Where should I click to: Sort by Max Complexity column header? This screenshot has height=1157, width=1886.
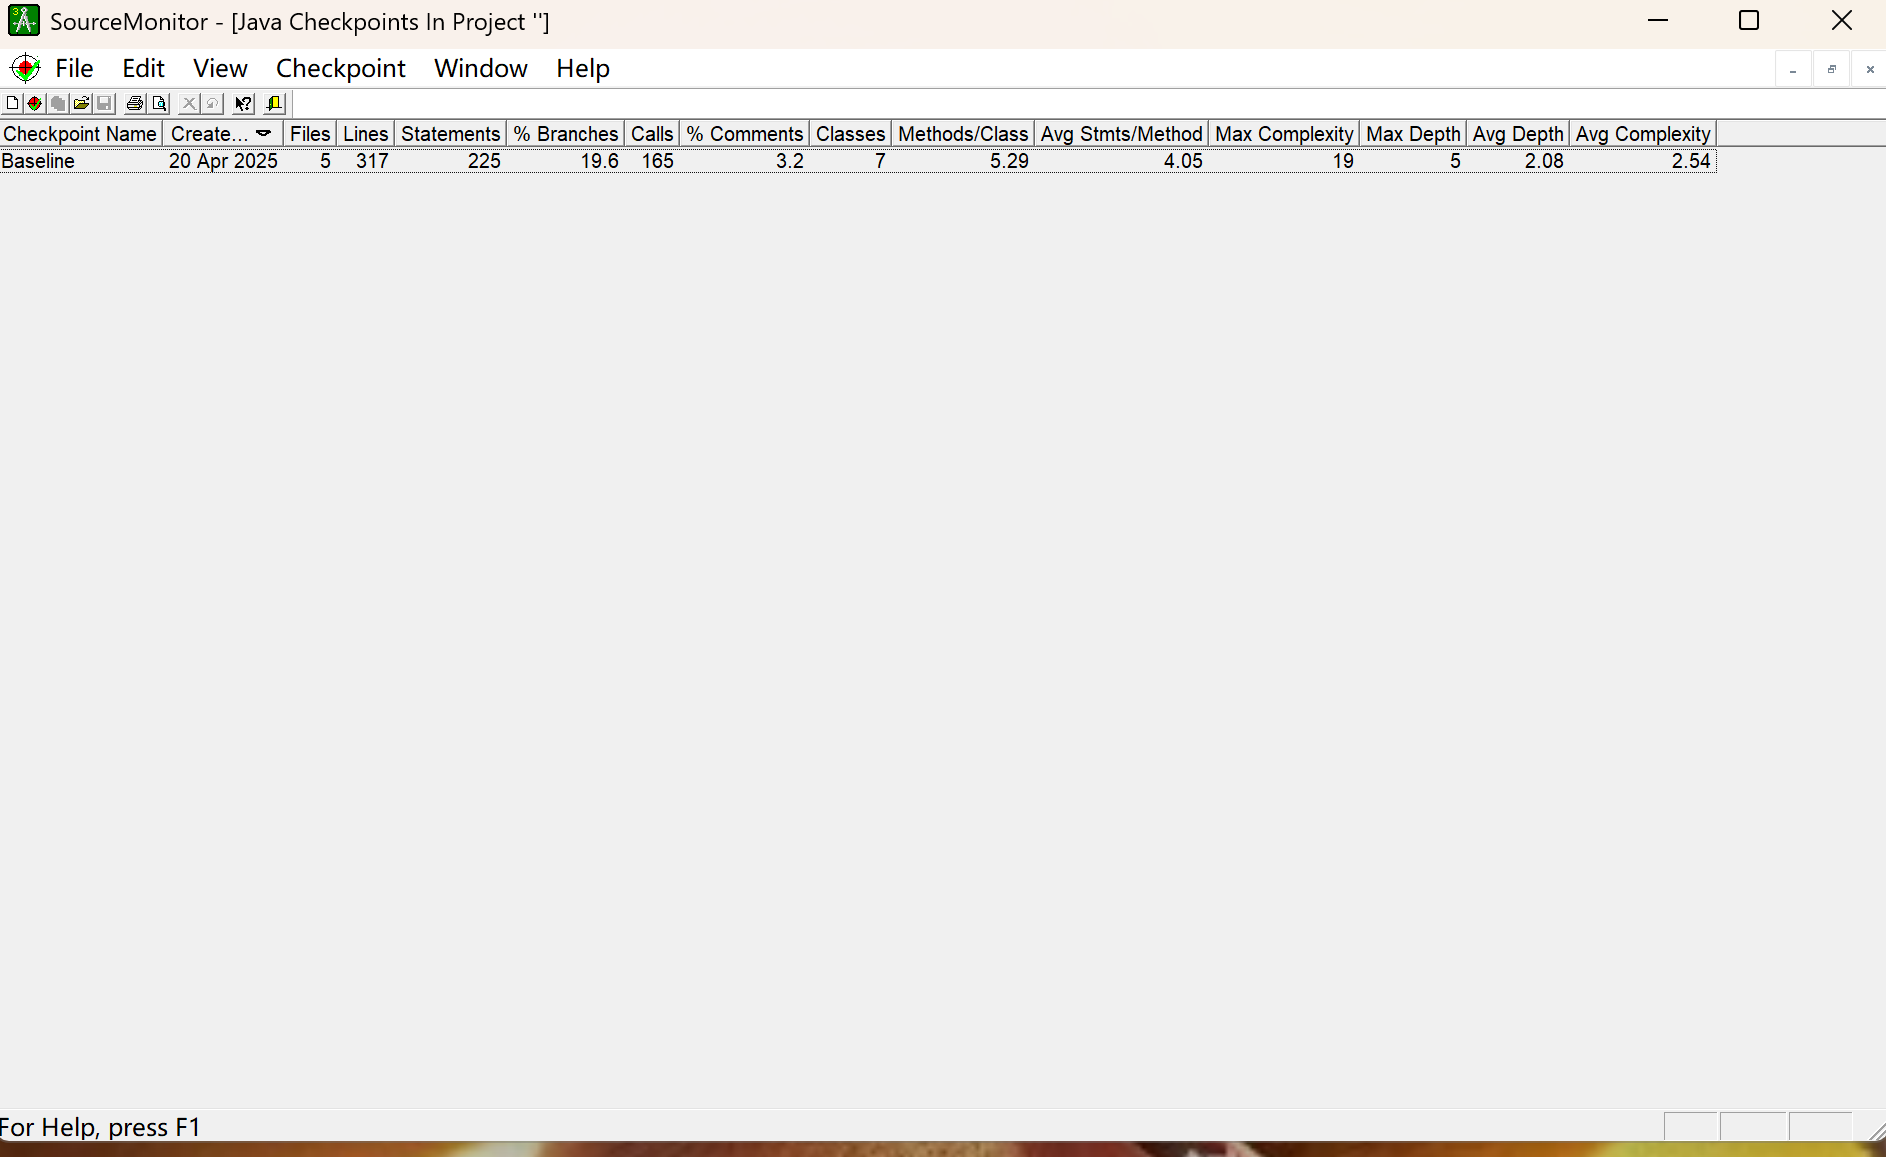pyautogui.click(x=1284, y=134)
